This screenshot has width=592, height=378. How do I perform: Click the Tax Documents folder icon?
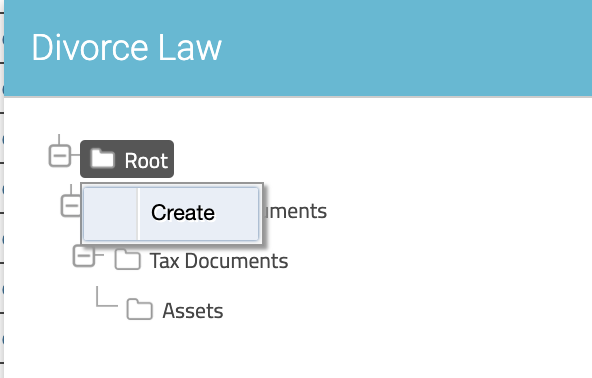tap(128, 259)
